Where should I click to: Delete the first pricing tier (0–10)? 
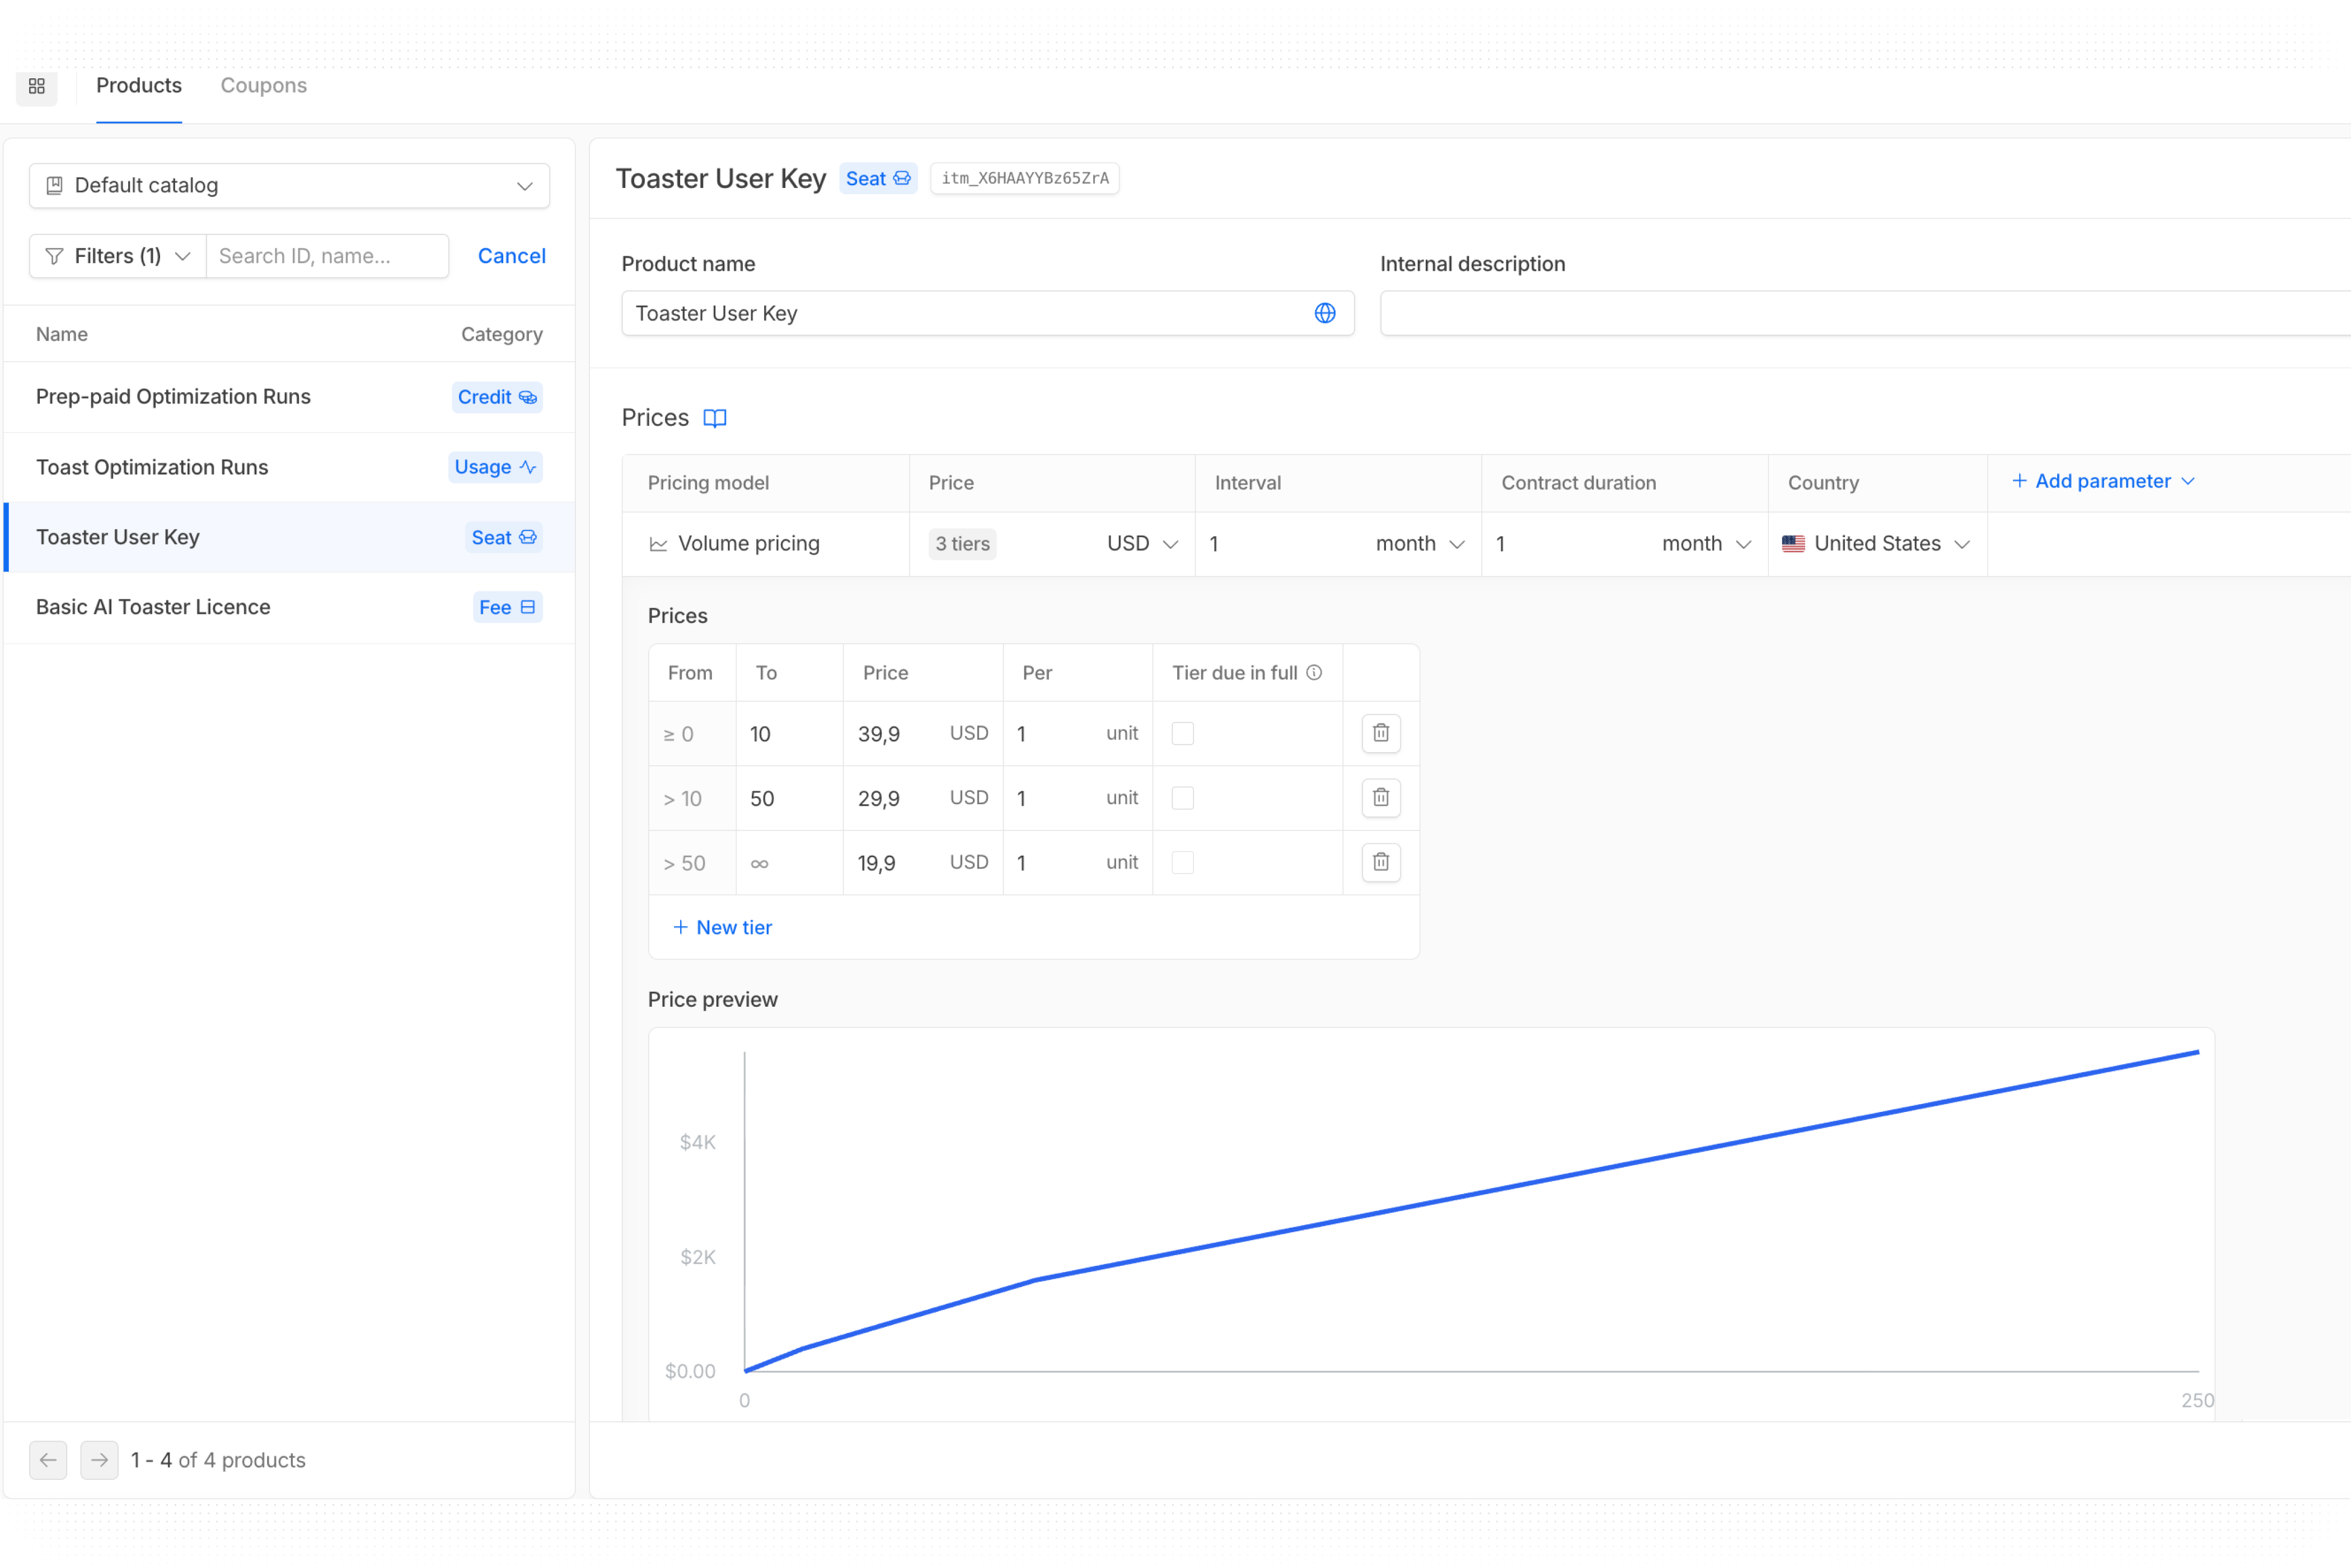(x=1380, y=733)
